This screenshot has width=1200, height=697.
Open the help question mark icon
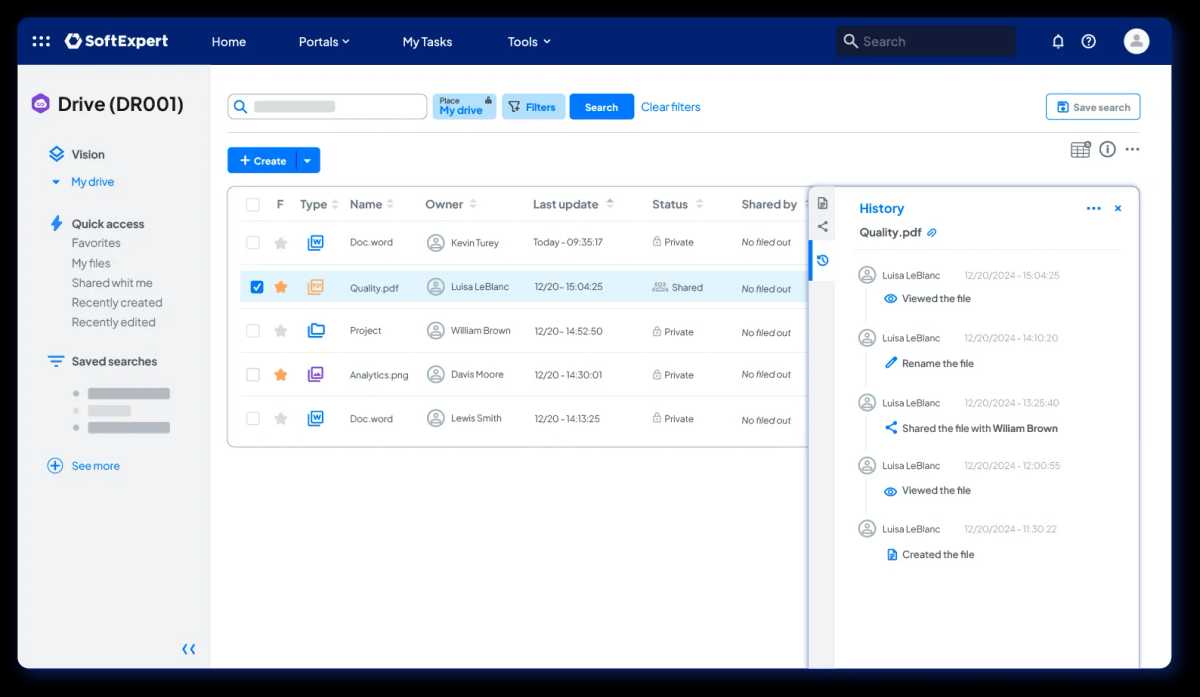[1089, 41]
